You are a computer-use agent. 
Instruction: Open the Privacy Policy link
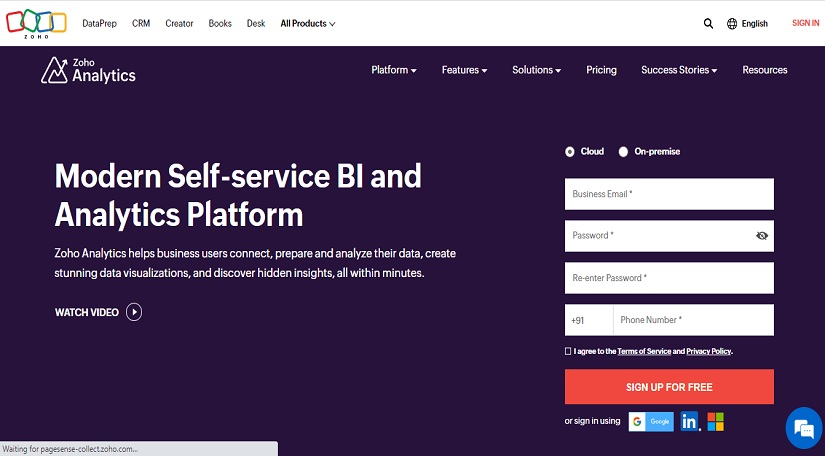pos(709,351)
